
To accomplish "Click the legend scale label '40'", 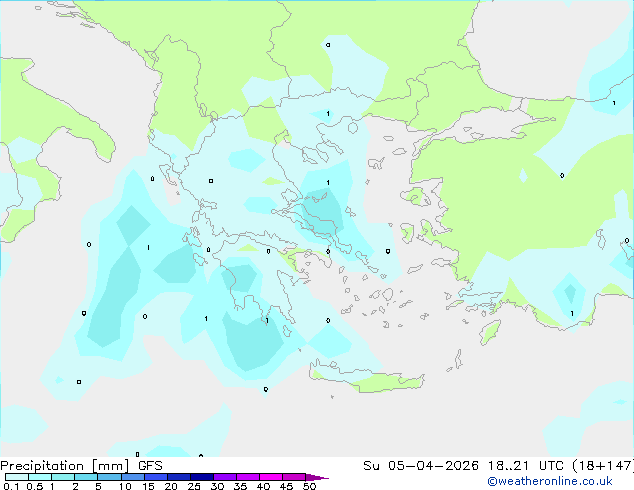I will (263, 486).
